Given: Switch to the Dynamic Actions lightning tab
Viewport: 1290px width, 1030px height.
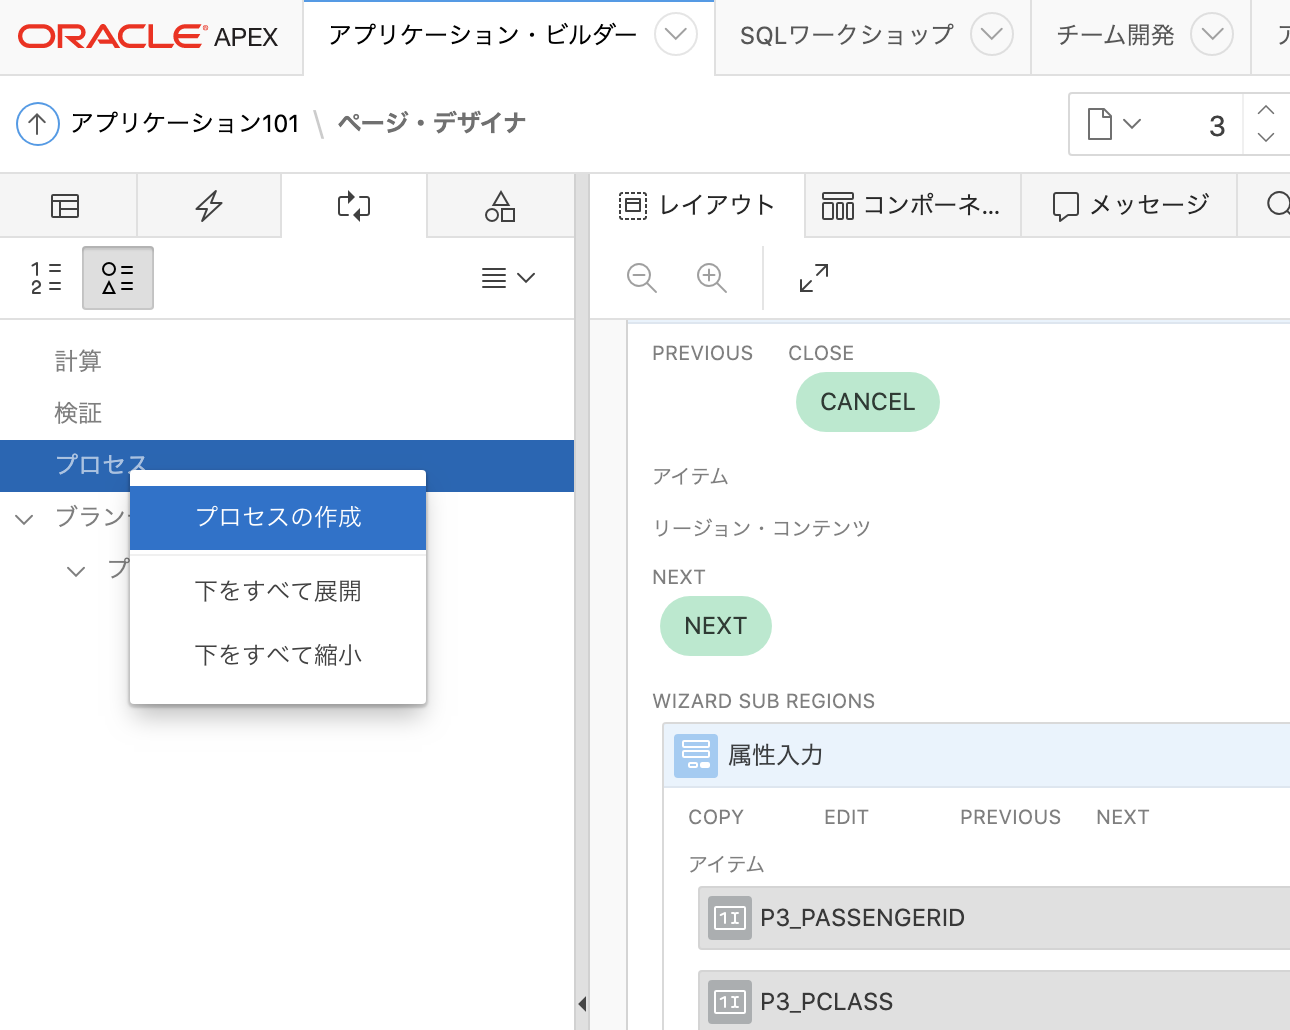Looking at the screenshot, I should 209,206.
